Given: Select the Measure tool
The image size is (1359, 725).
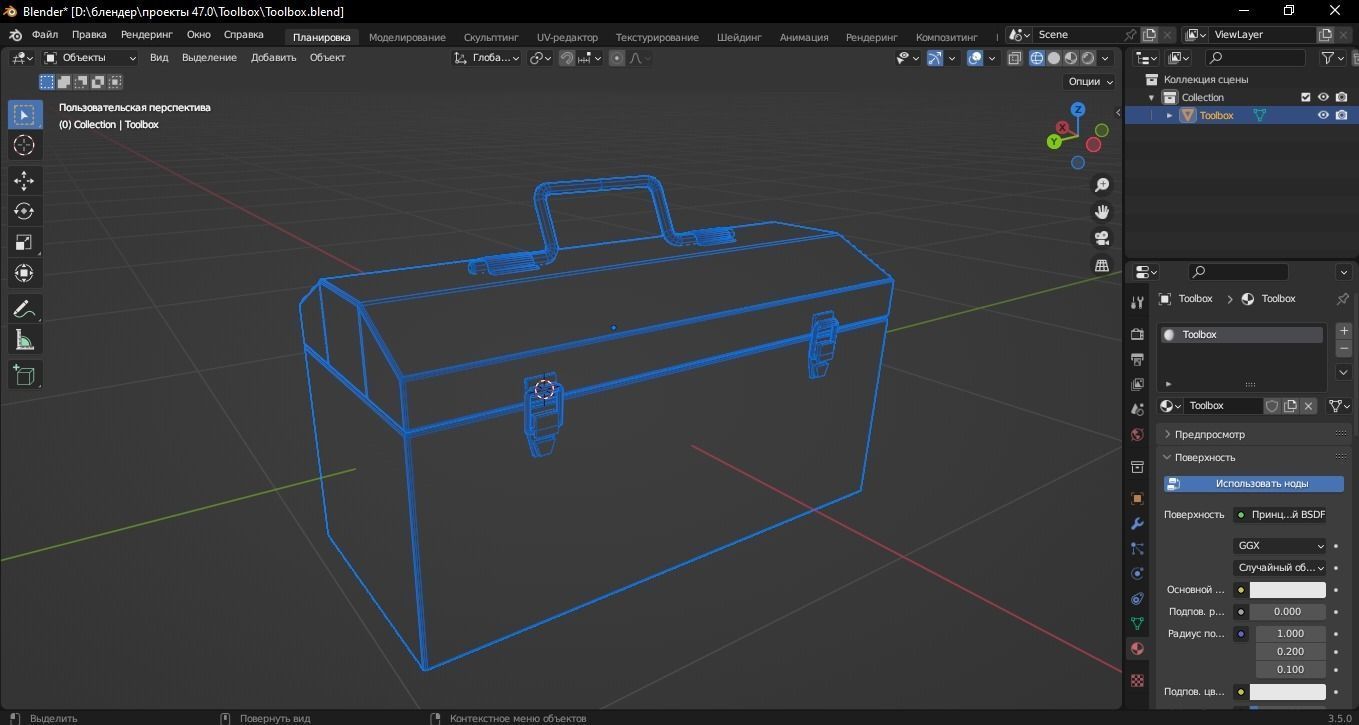Looking at the screenshot, I should [24, 339].
